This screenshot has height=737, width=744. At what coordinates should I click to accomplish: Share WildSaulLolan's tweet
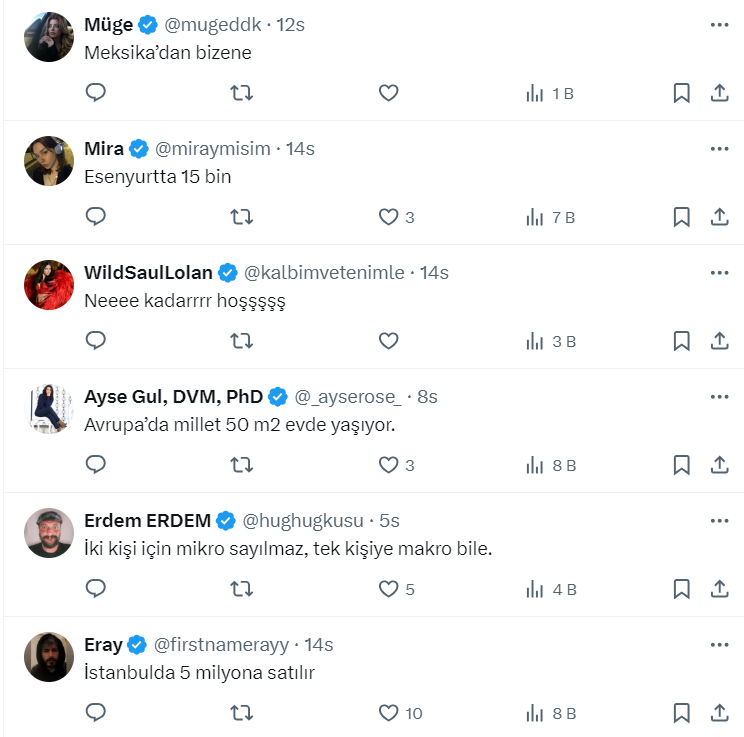point(719,341)
